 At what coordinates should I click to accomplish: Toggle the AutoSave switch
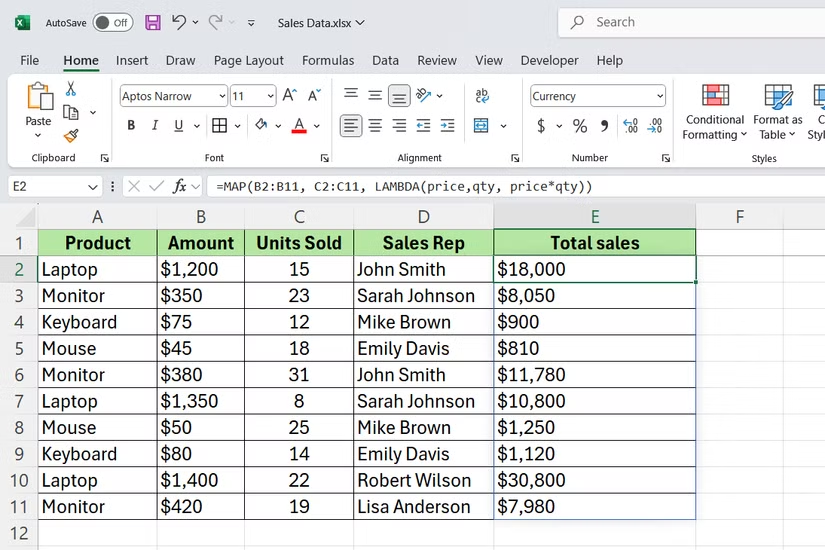click(113, 22)
